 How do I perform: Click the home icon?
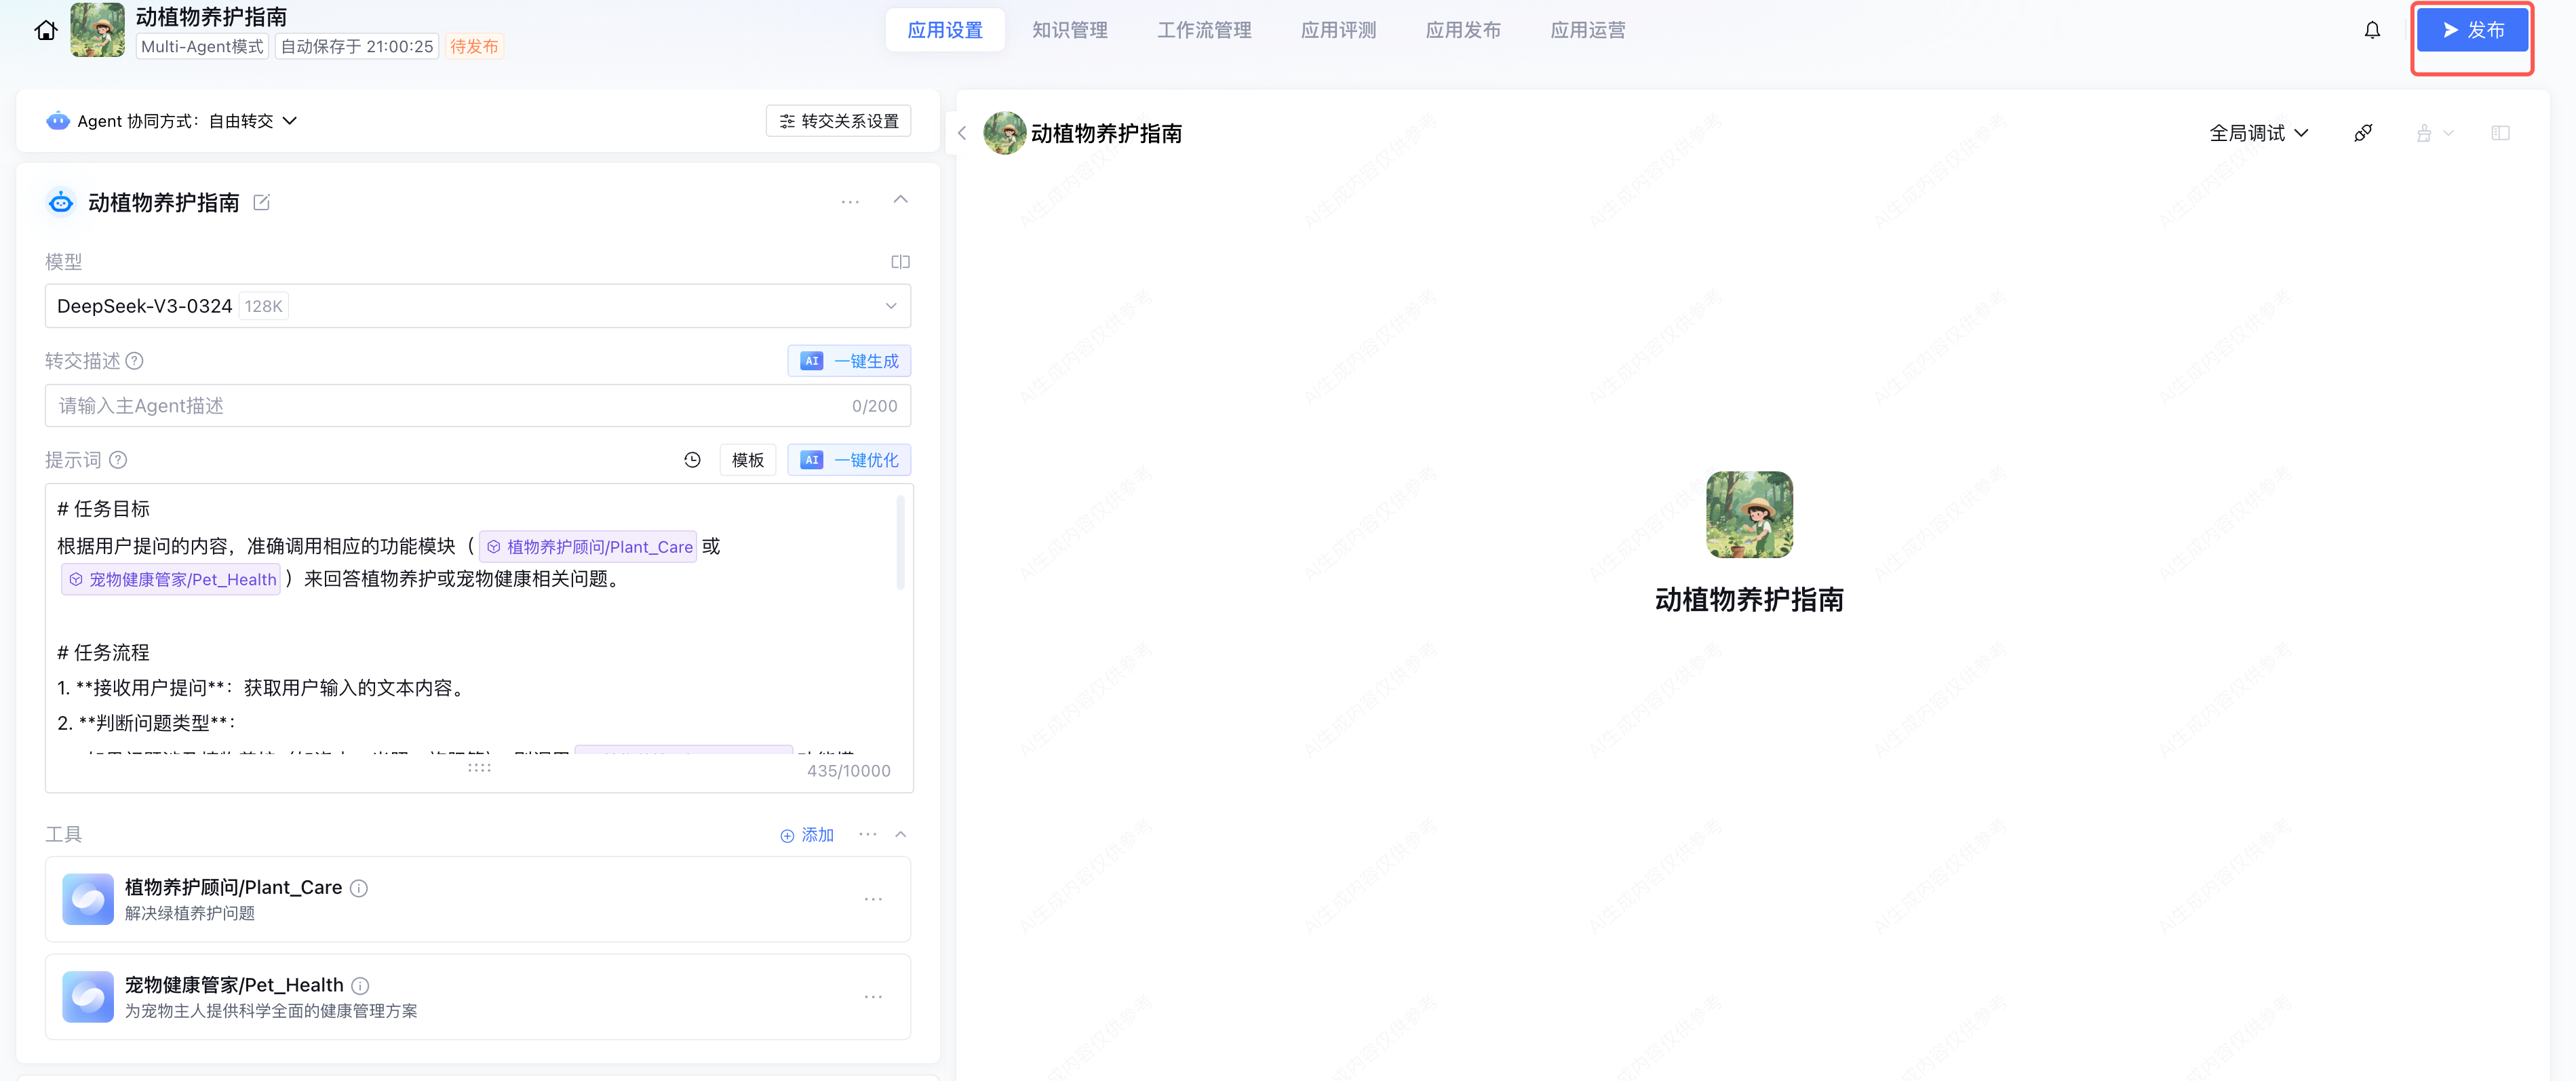[x=46, y=30]
